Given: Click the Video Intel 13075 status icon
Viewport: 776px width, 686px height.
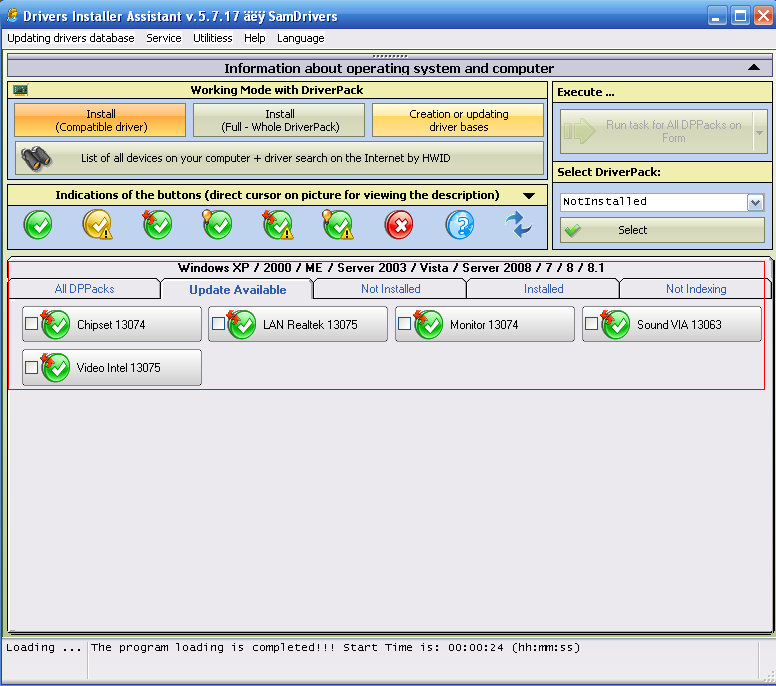Looking at the screenshot, I should tap(55, 367).
